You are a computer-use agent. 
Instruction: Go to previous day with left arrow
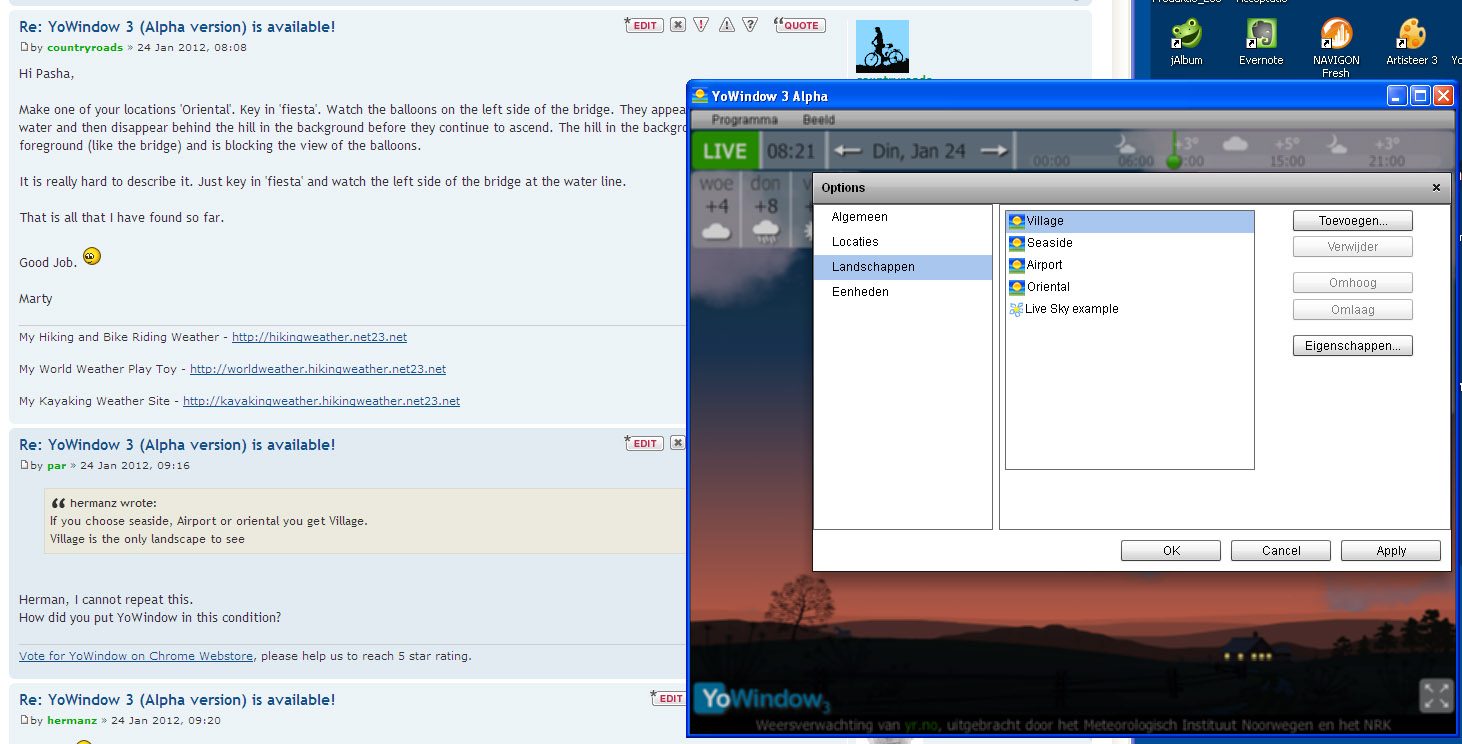847,151
